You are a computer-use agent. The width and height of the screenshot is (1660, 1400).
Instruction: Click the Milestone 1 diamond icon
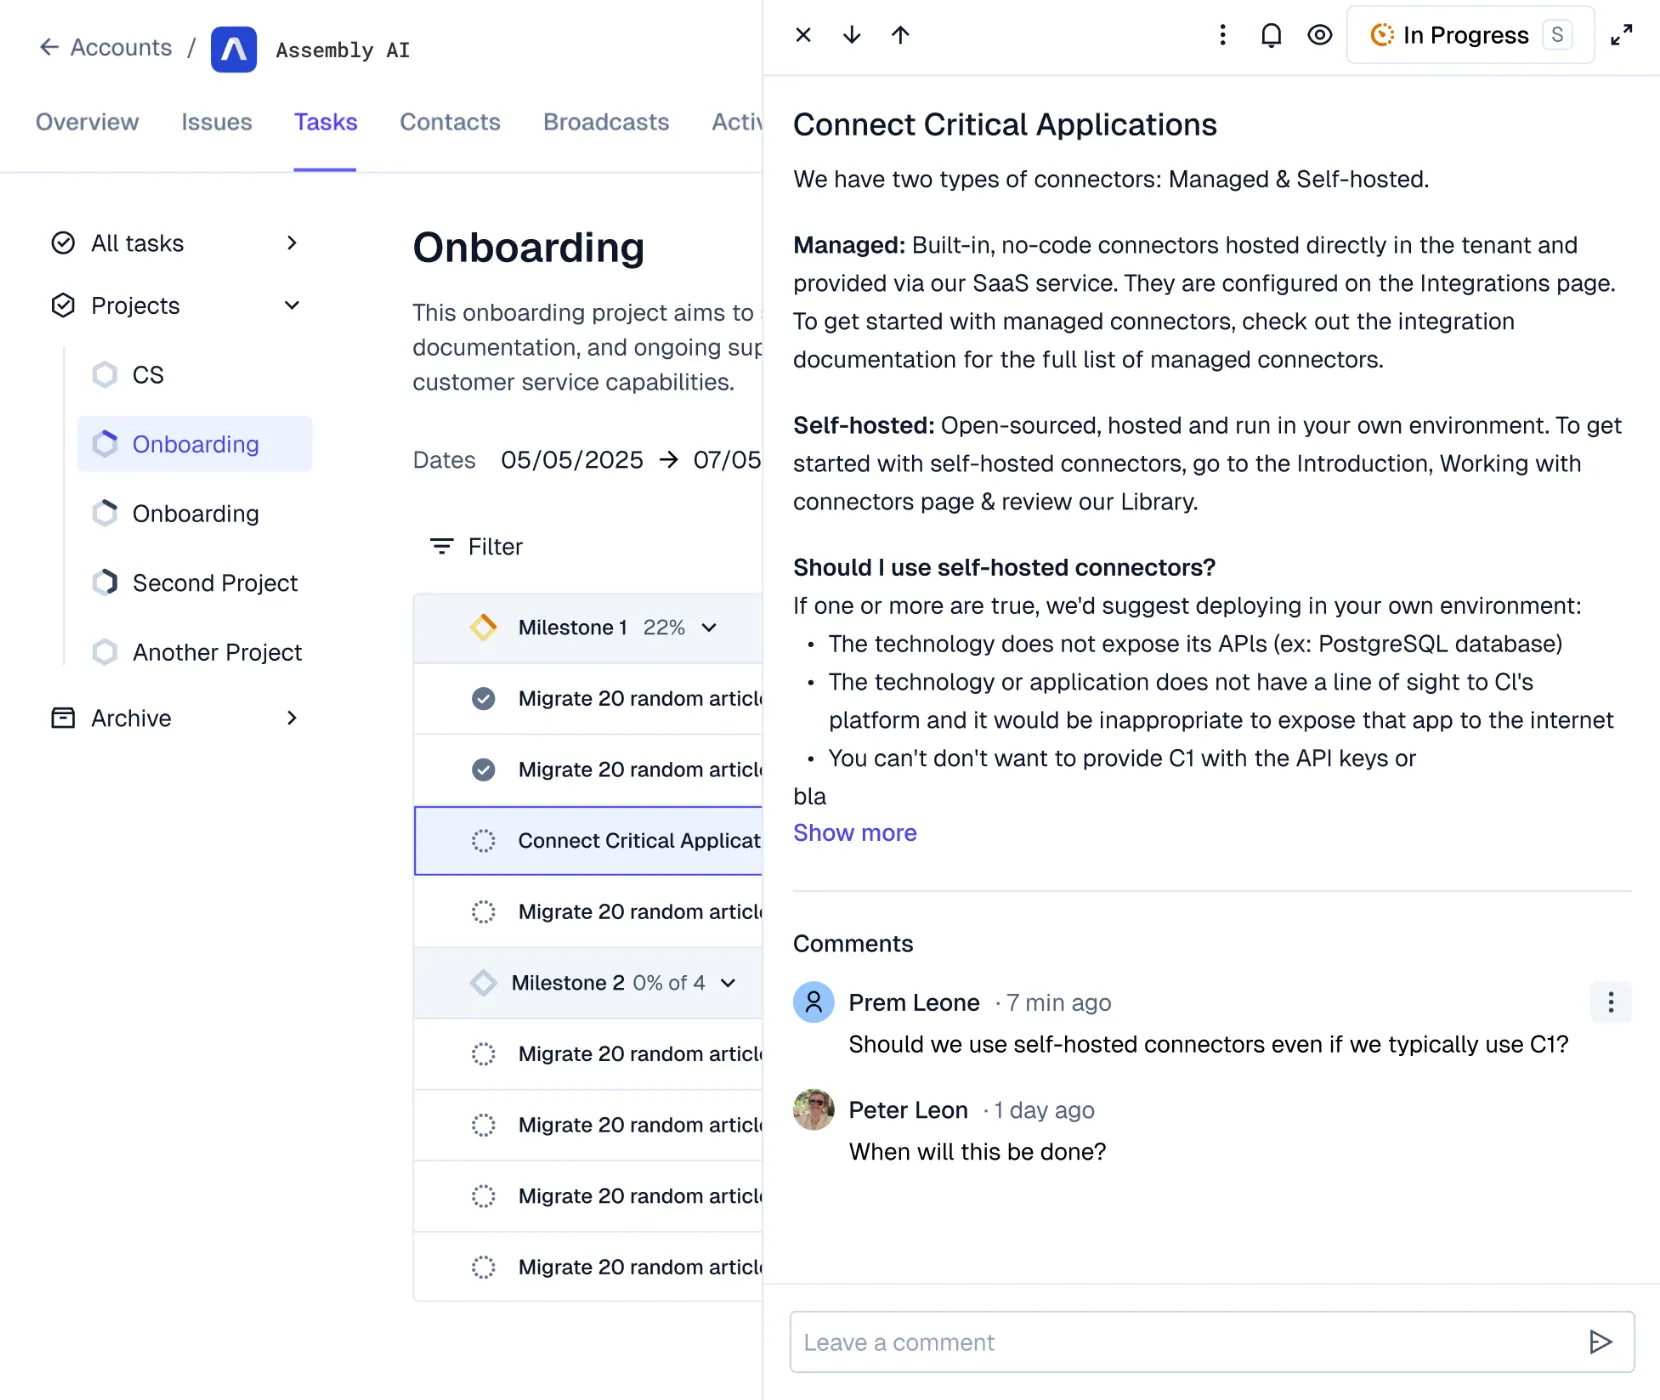484,627
